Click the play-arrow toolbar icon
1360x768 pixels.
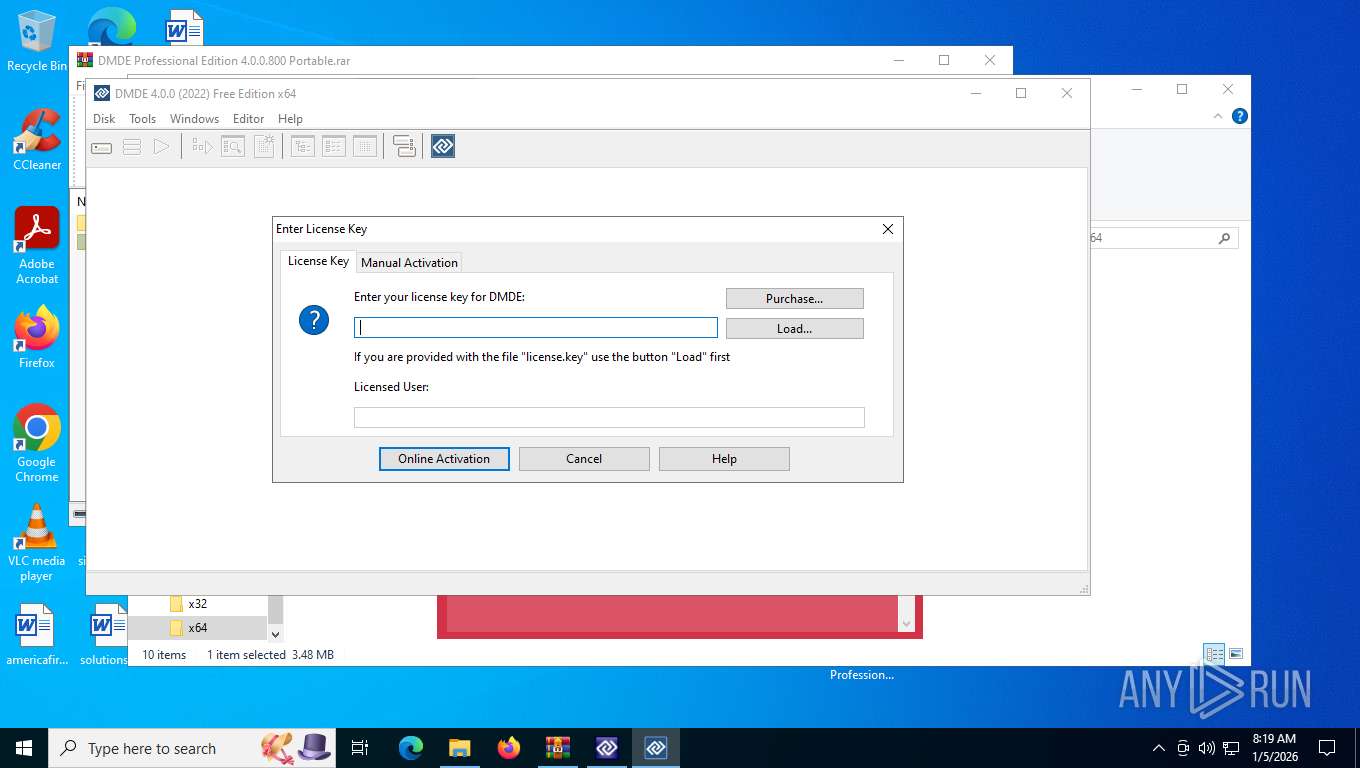(x=161, y=147)
